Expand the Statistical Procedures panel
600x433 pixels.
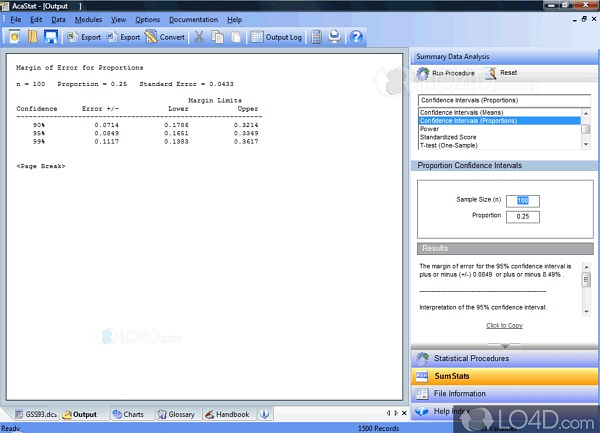point(470,358)
